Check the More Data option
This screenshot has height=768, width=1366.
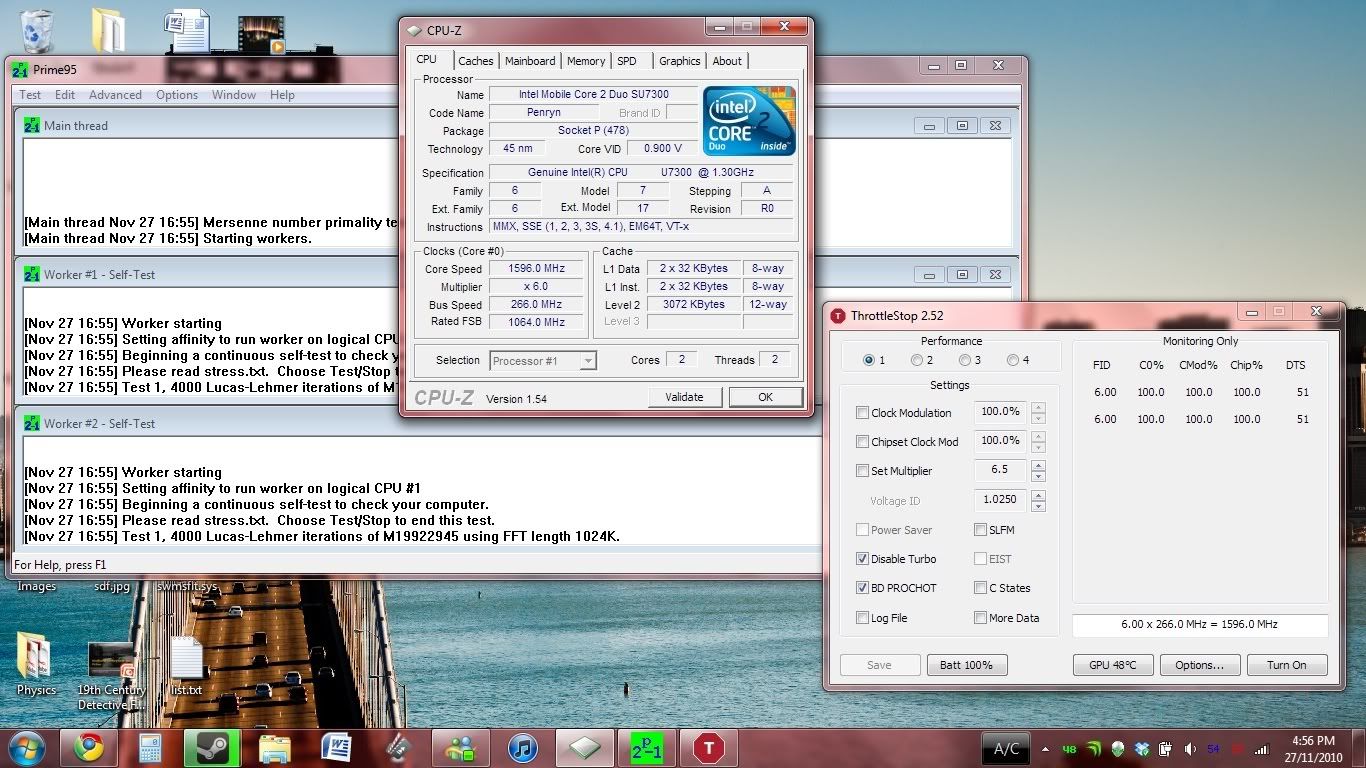[980, 617]
